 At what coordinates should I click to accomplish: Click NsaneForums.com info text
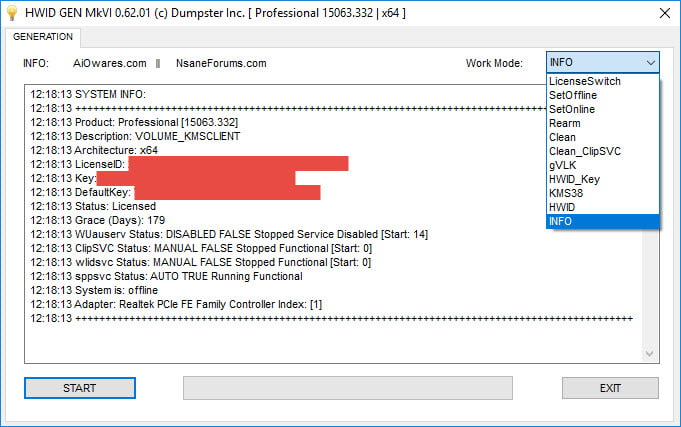(x=221, y=63)
